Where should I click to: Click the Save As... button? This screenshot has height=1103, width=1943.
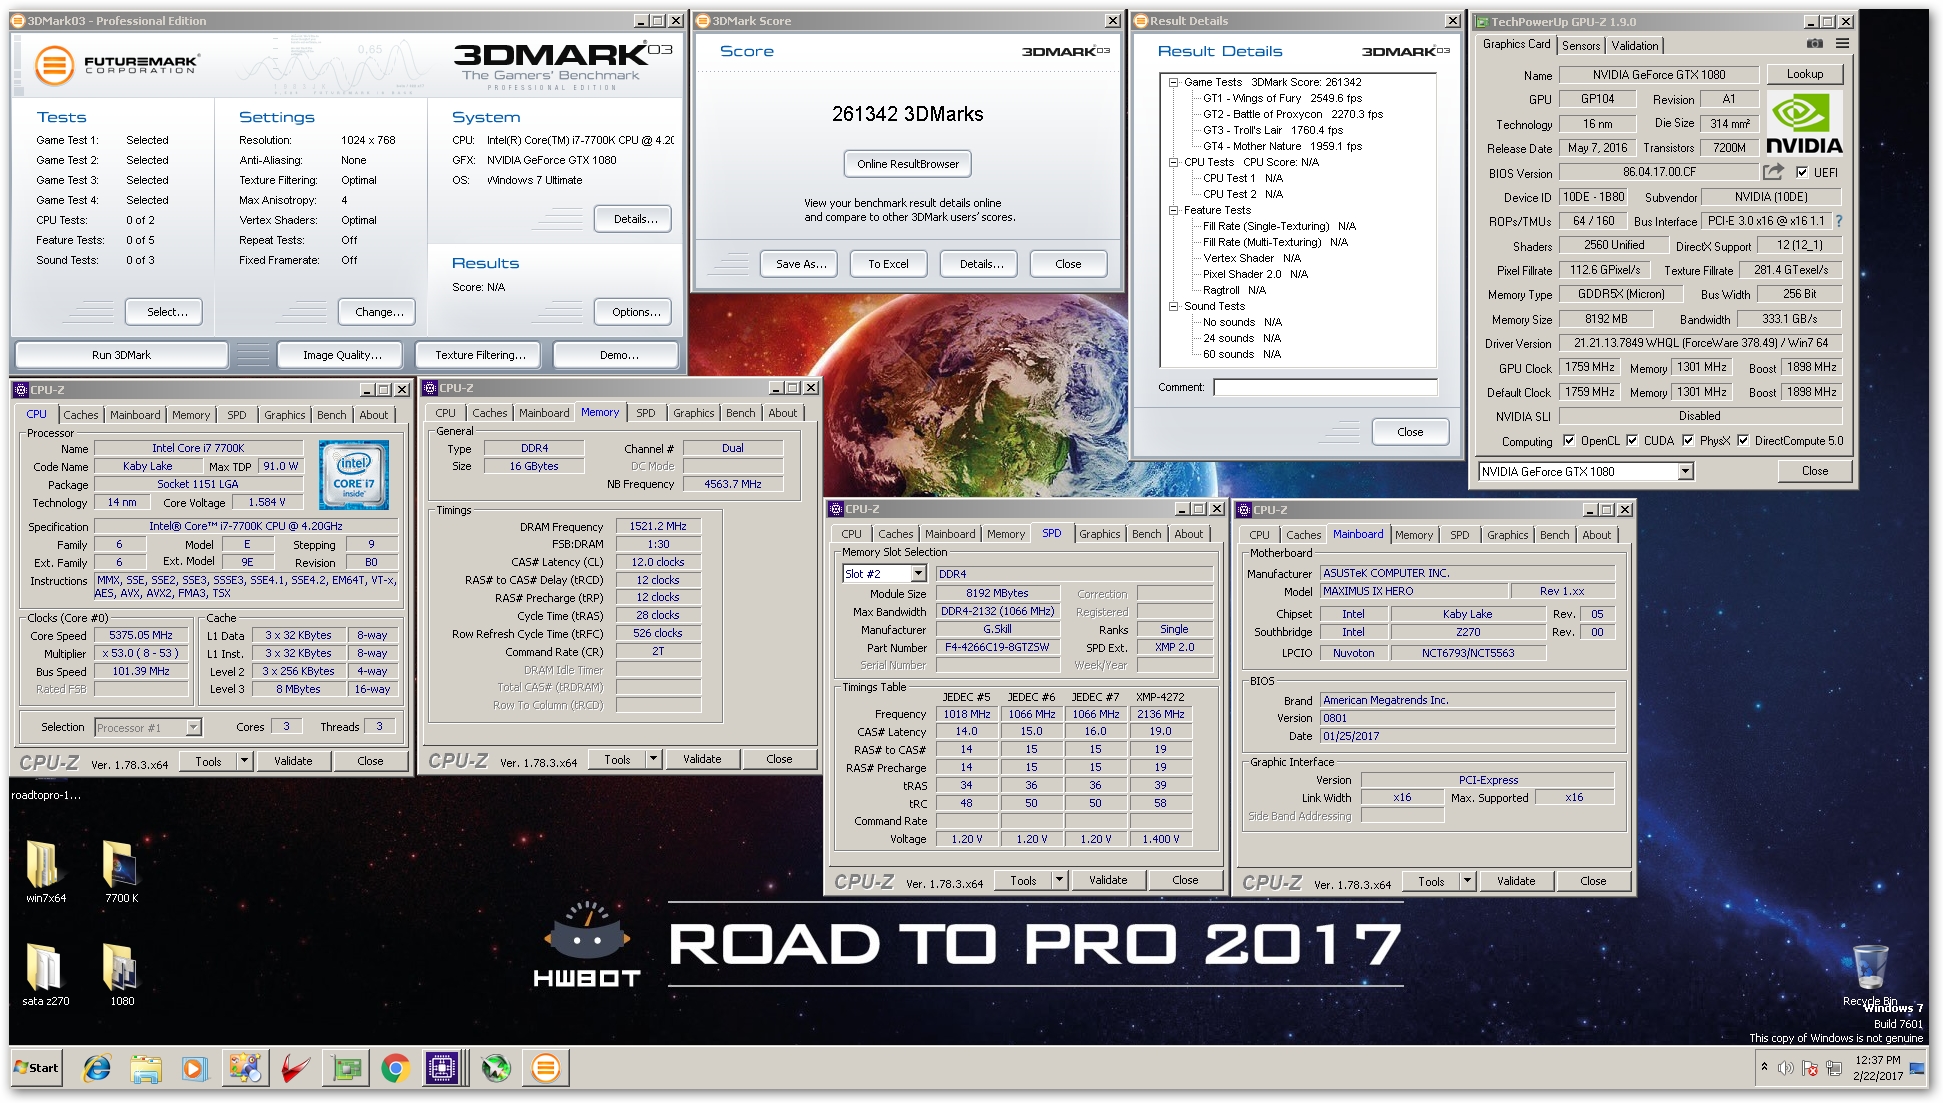[801, 264]
